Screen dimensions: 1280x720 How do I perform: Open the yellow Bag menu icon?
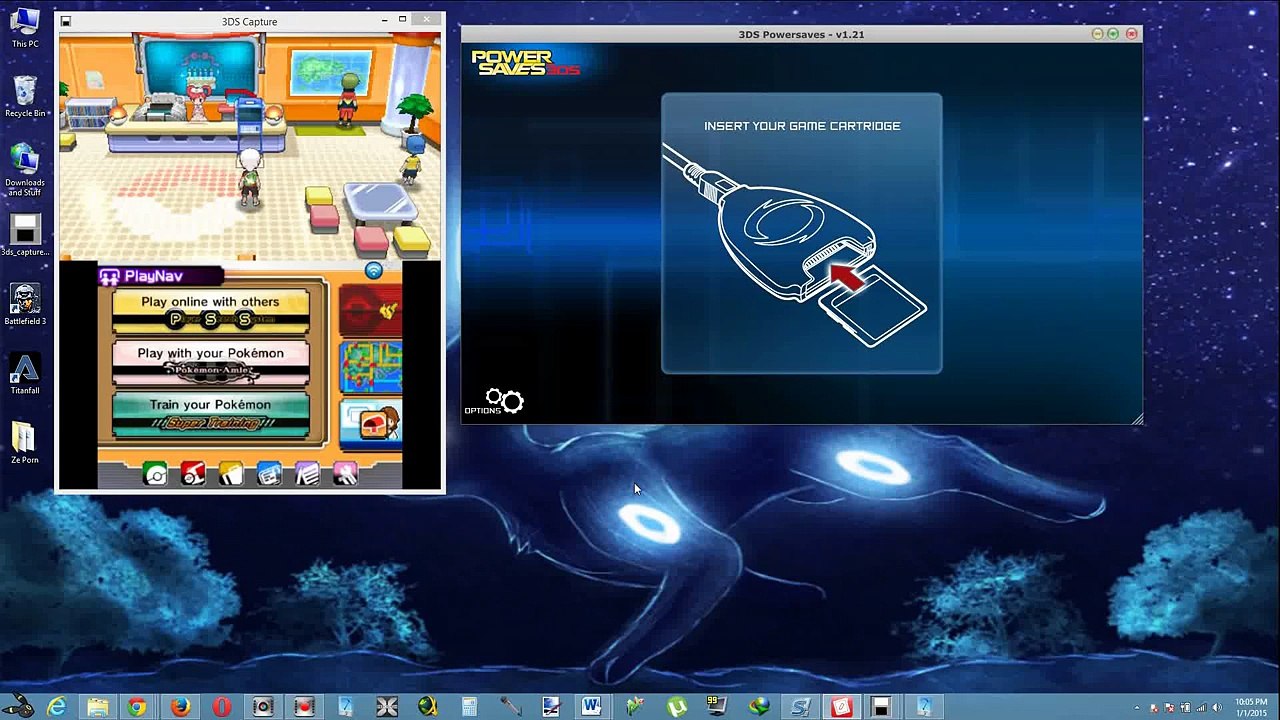click(x=231, y=474)
